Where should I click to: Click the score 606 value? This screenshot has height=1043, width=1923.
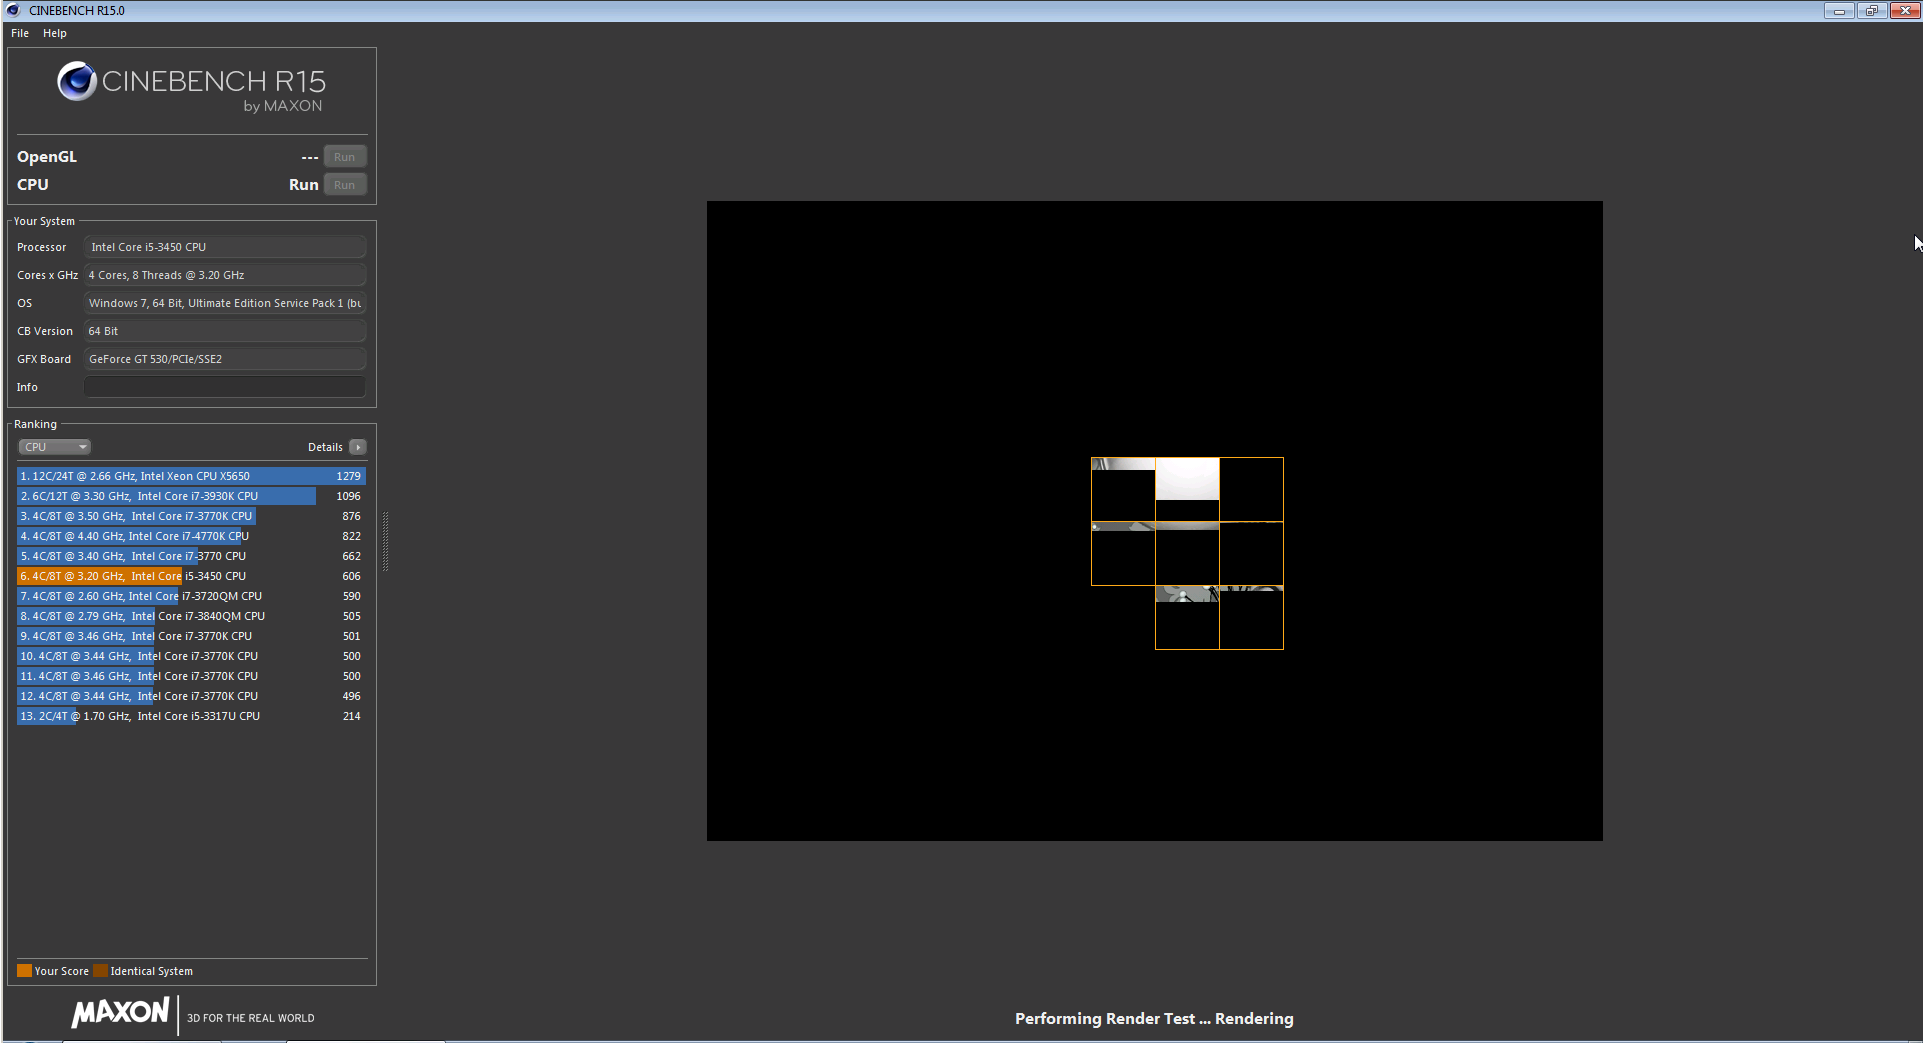pos(351,576)
